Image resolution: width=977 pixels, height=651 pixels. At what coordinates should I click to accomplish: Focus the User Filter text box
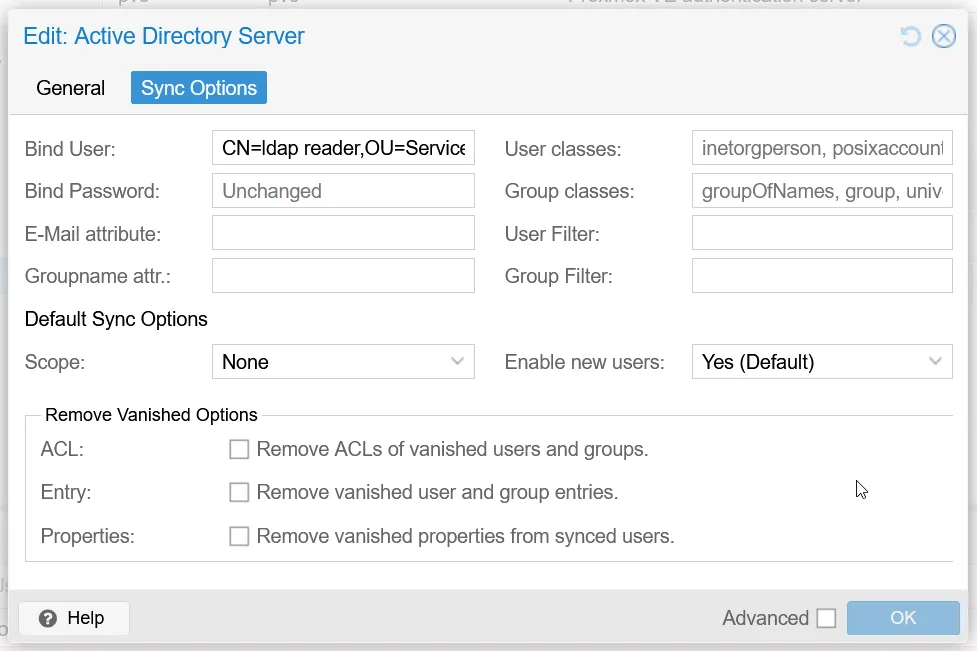821,233
